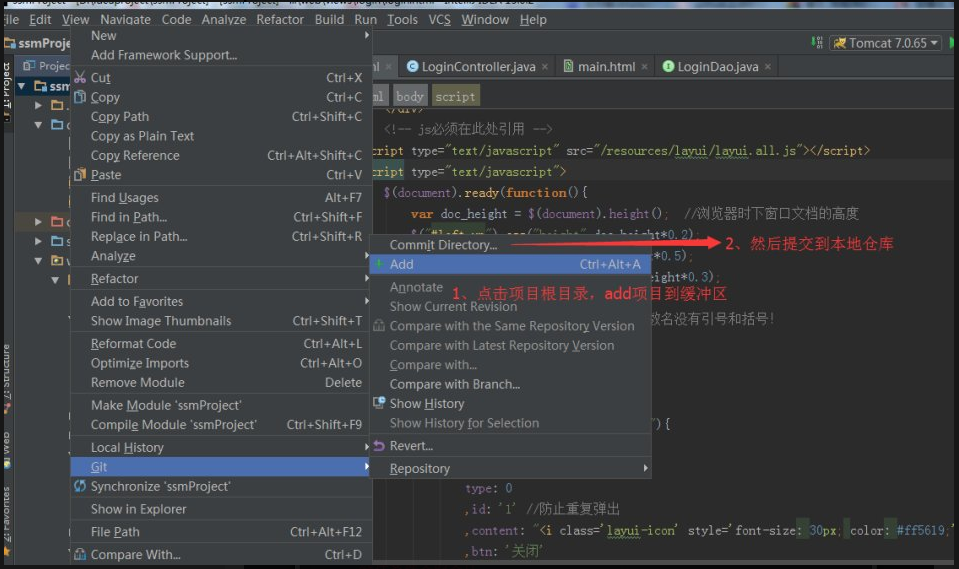Click the LoginDao.java interface icon
959x569 pixels.
click(x=668, y=66)
